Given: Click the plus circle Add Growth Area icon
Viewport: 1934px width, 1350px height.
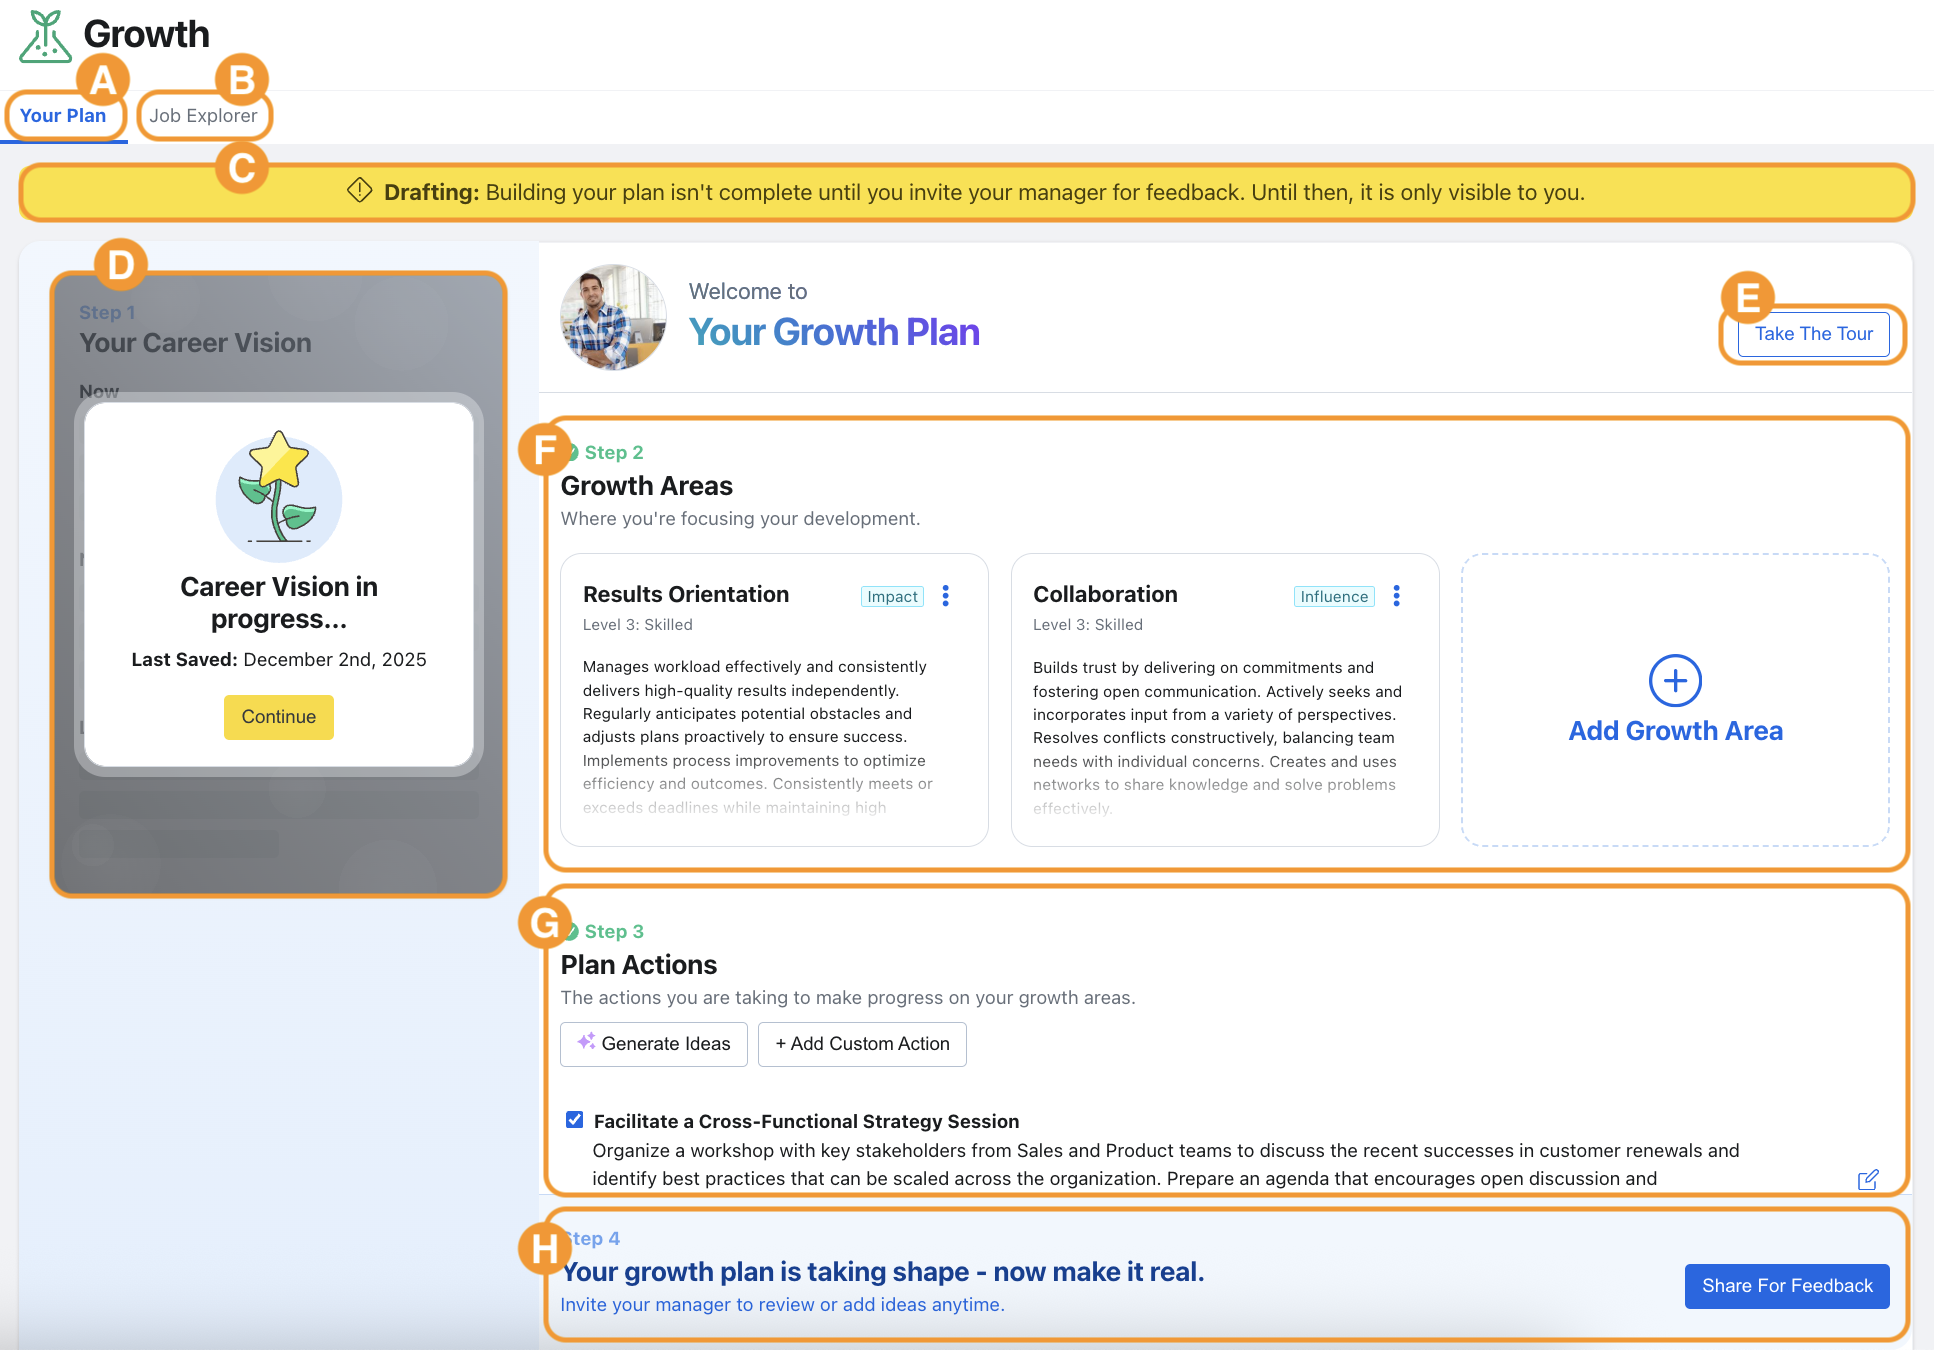Looking at the screenshot, I should (1675, 681).
